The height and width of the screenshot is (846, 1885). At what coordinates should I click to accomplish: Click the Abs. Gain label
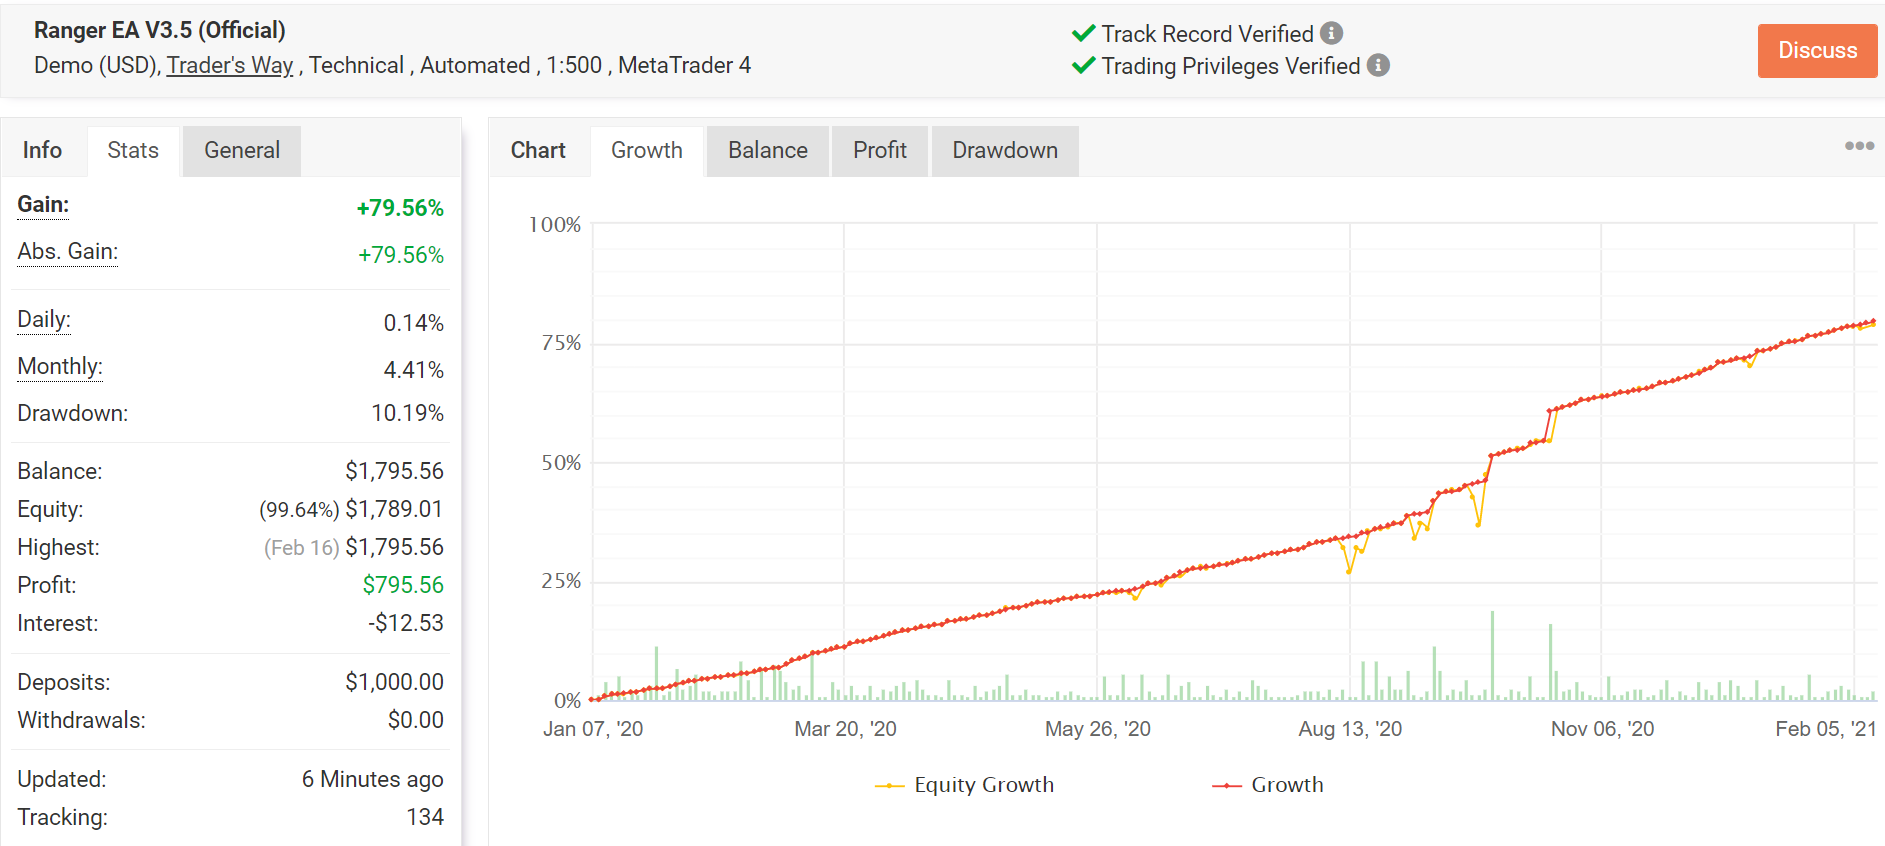click(67, 252)
